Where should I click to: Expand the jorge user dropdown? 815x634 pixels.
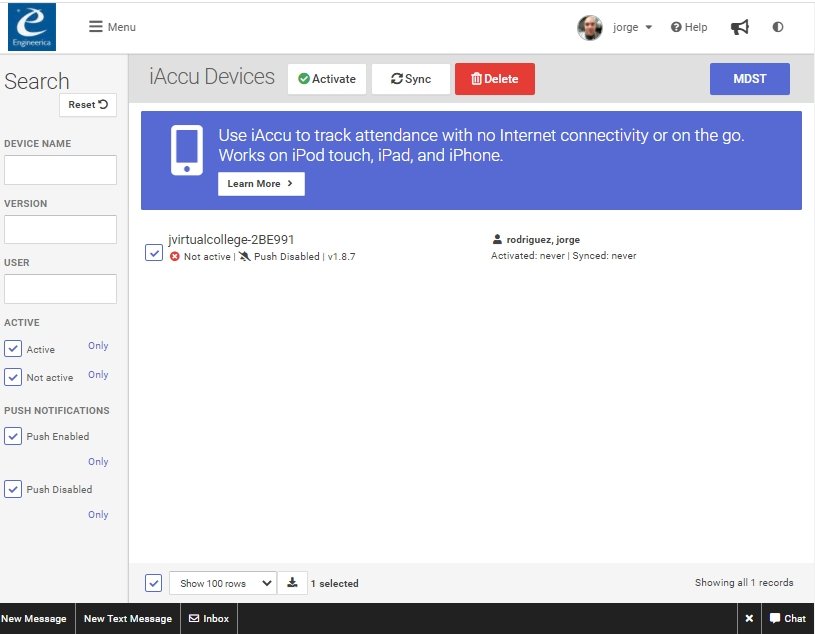point(632,28)
